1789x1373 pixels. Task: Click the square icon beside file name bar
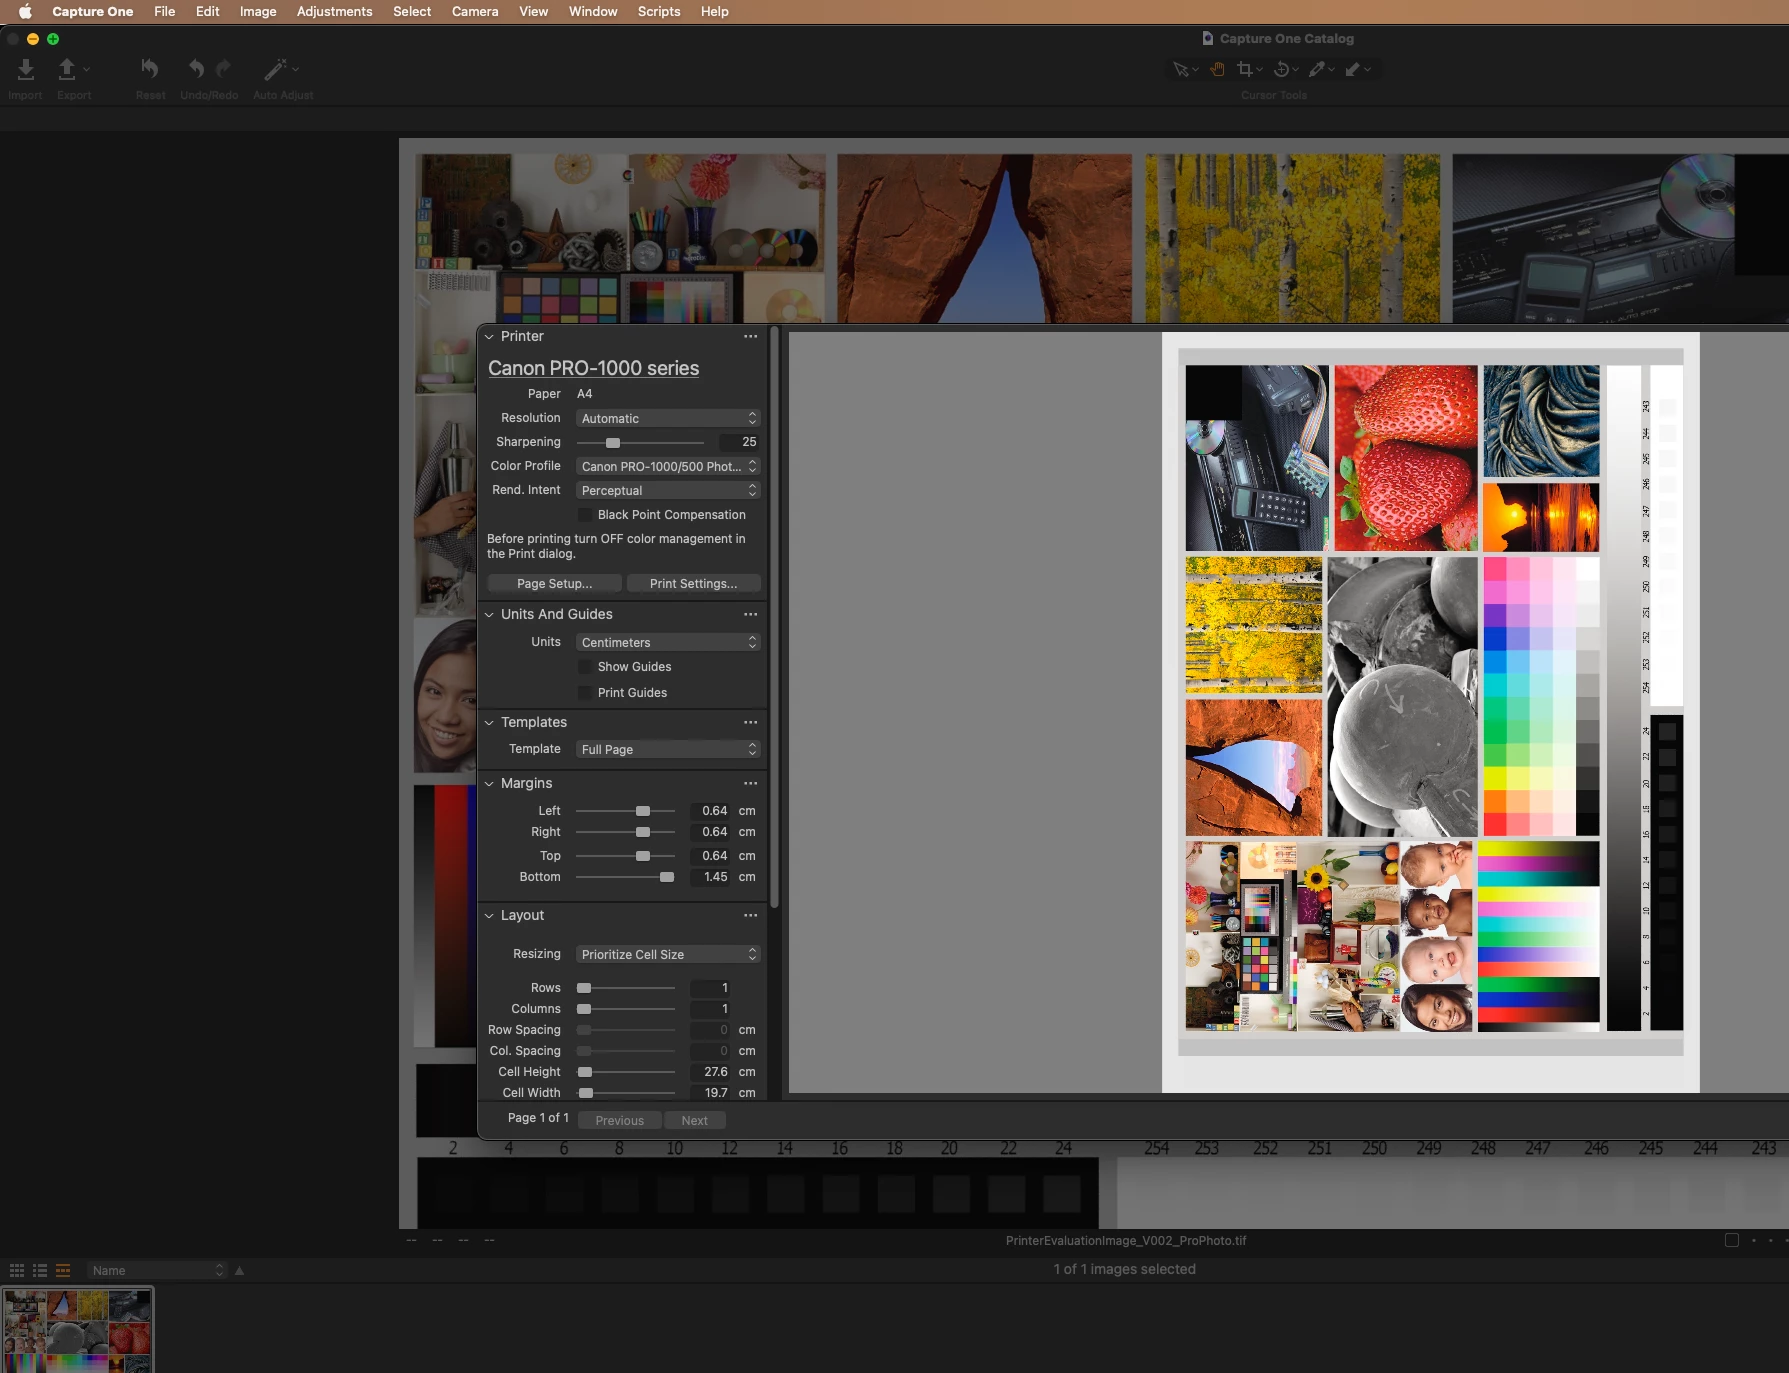tap(1732, 1240)
